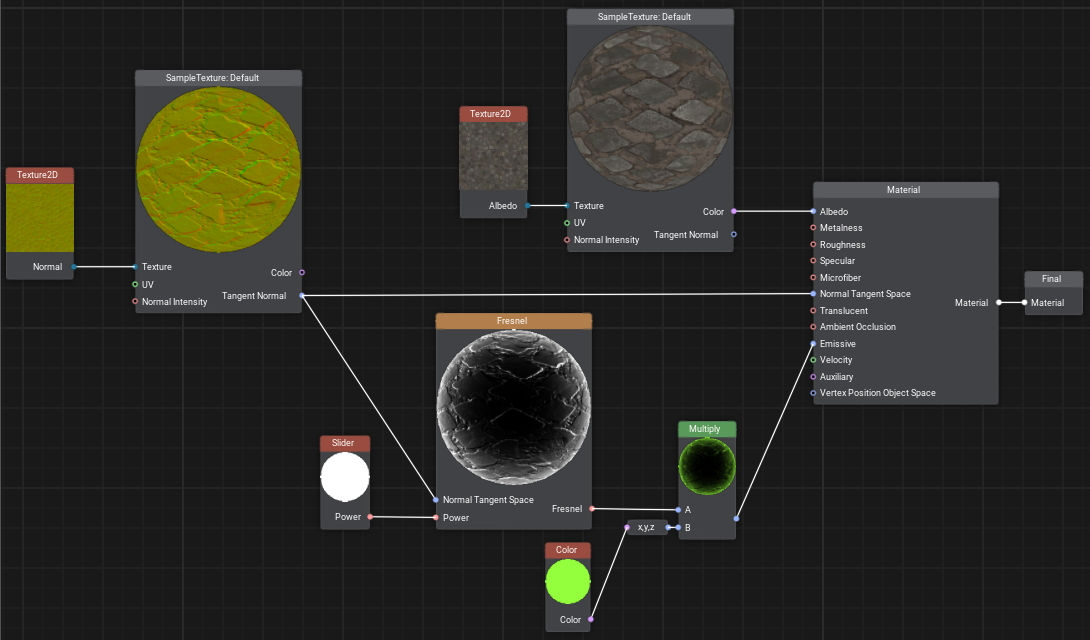Click the Roughness input port on Material node
Viewport: 1090px width, 640px height.
813,244
